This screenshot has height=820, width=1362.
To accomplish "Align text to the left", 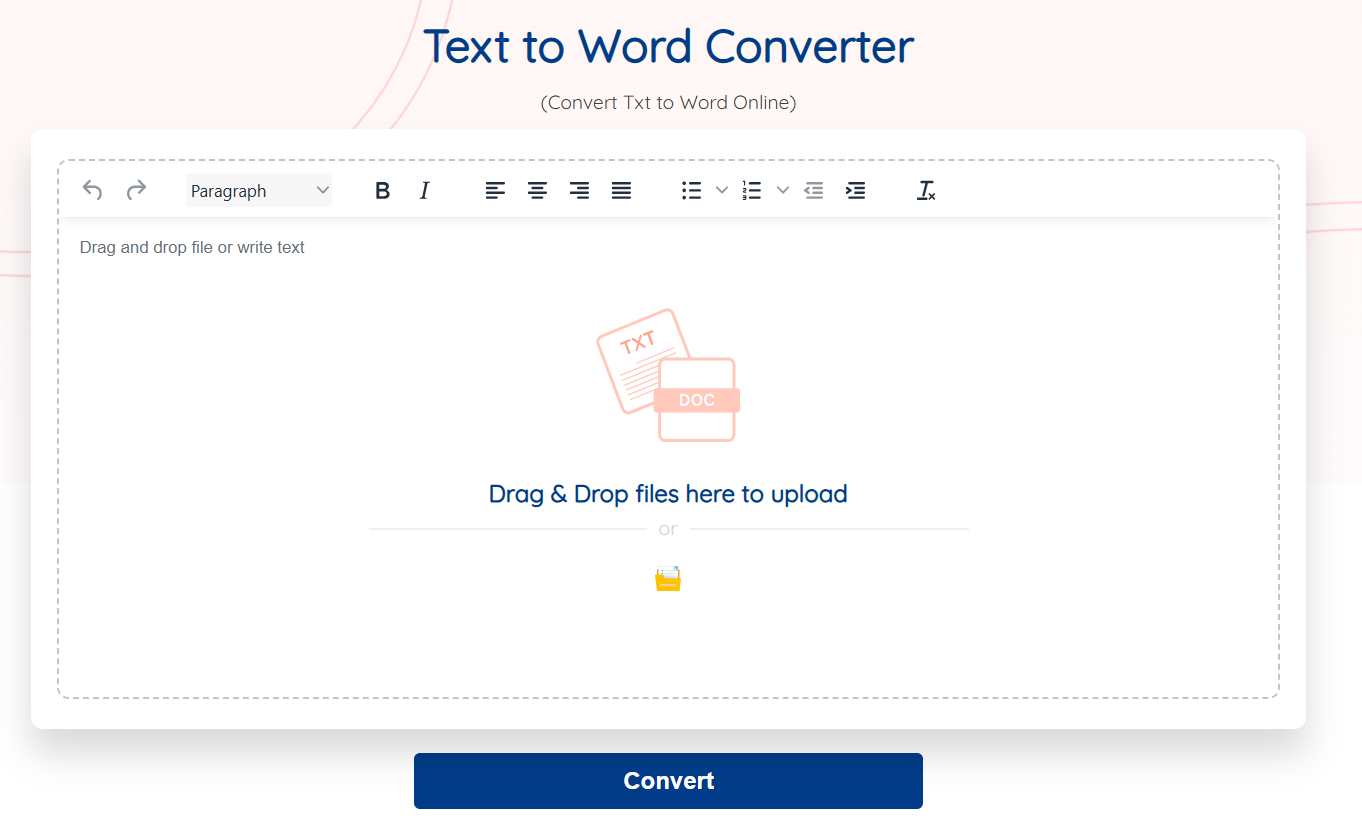I will [495, 190].
